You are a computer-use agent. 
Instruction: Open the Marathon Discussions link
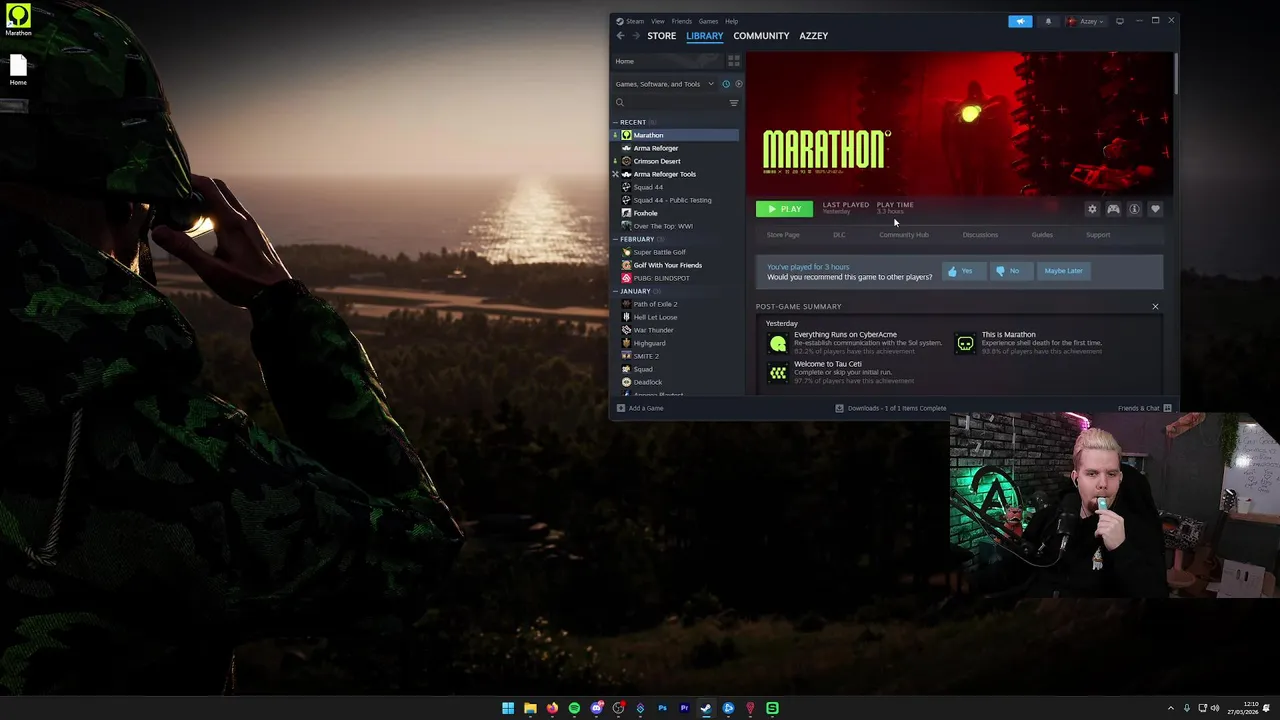tap(980, 235)
